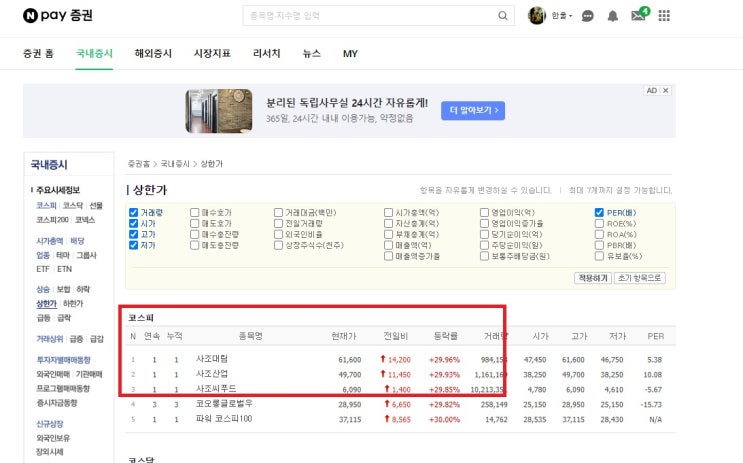Open the 코오롱글로벌우 stock link
The height and width of the screenshot is (463, 743).
point(224,404)
